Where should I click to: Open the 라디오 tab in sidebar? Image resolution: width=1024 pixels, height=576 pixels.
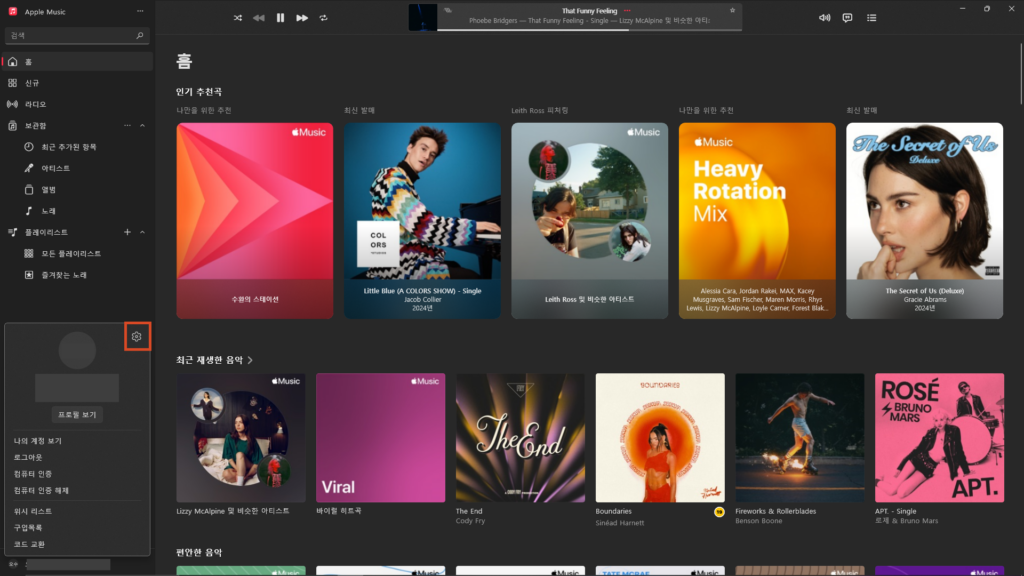coord(36,104)
